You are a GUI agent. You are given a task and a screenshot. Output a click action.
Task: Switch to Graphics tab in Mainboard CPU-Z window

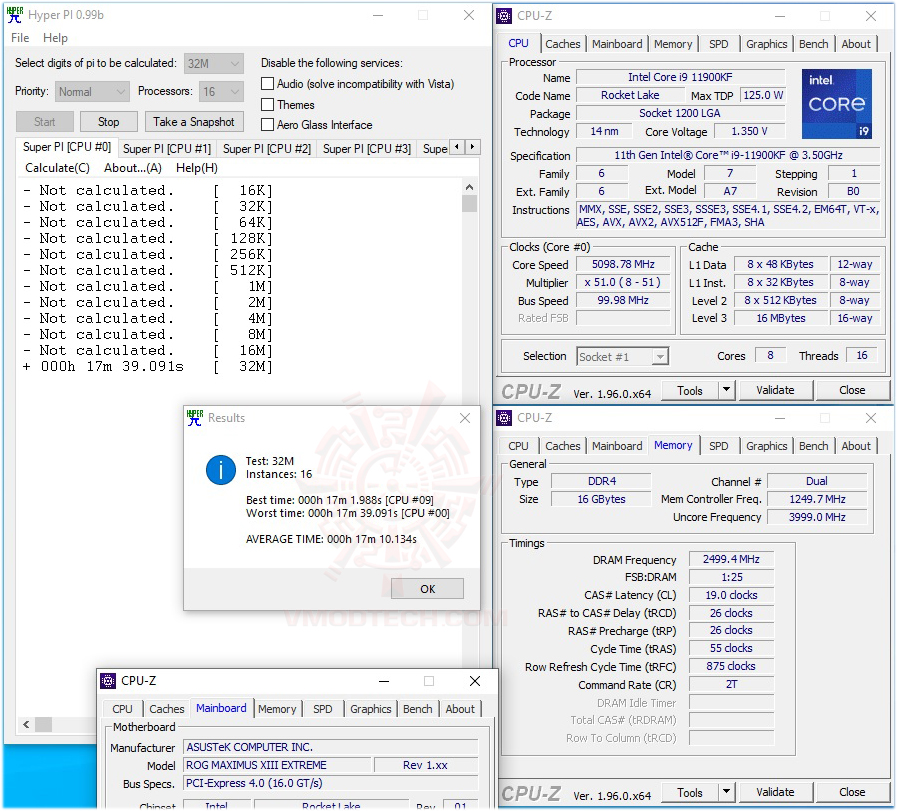[x=371, y=709]
